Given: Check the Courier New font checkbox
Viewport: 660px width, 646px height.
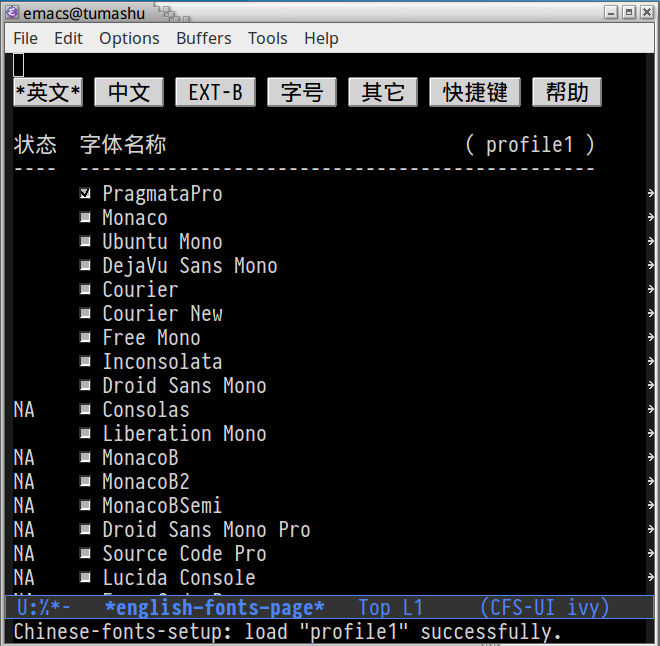Looking at the screenshot, I should pos(85,313).
